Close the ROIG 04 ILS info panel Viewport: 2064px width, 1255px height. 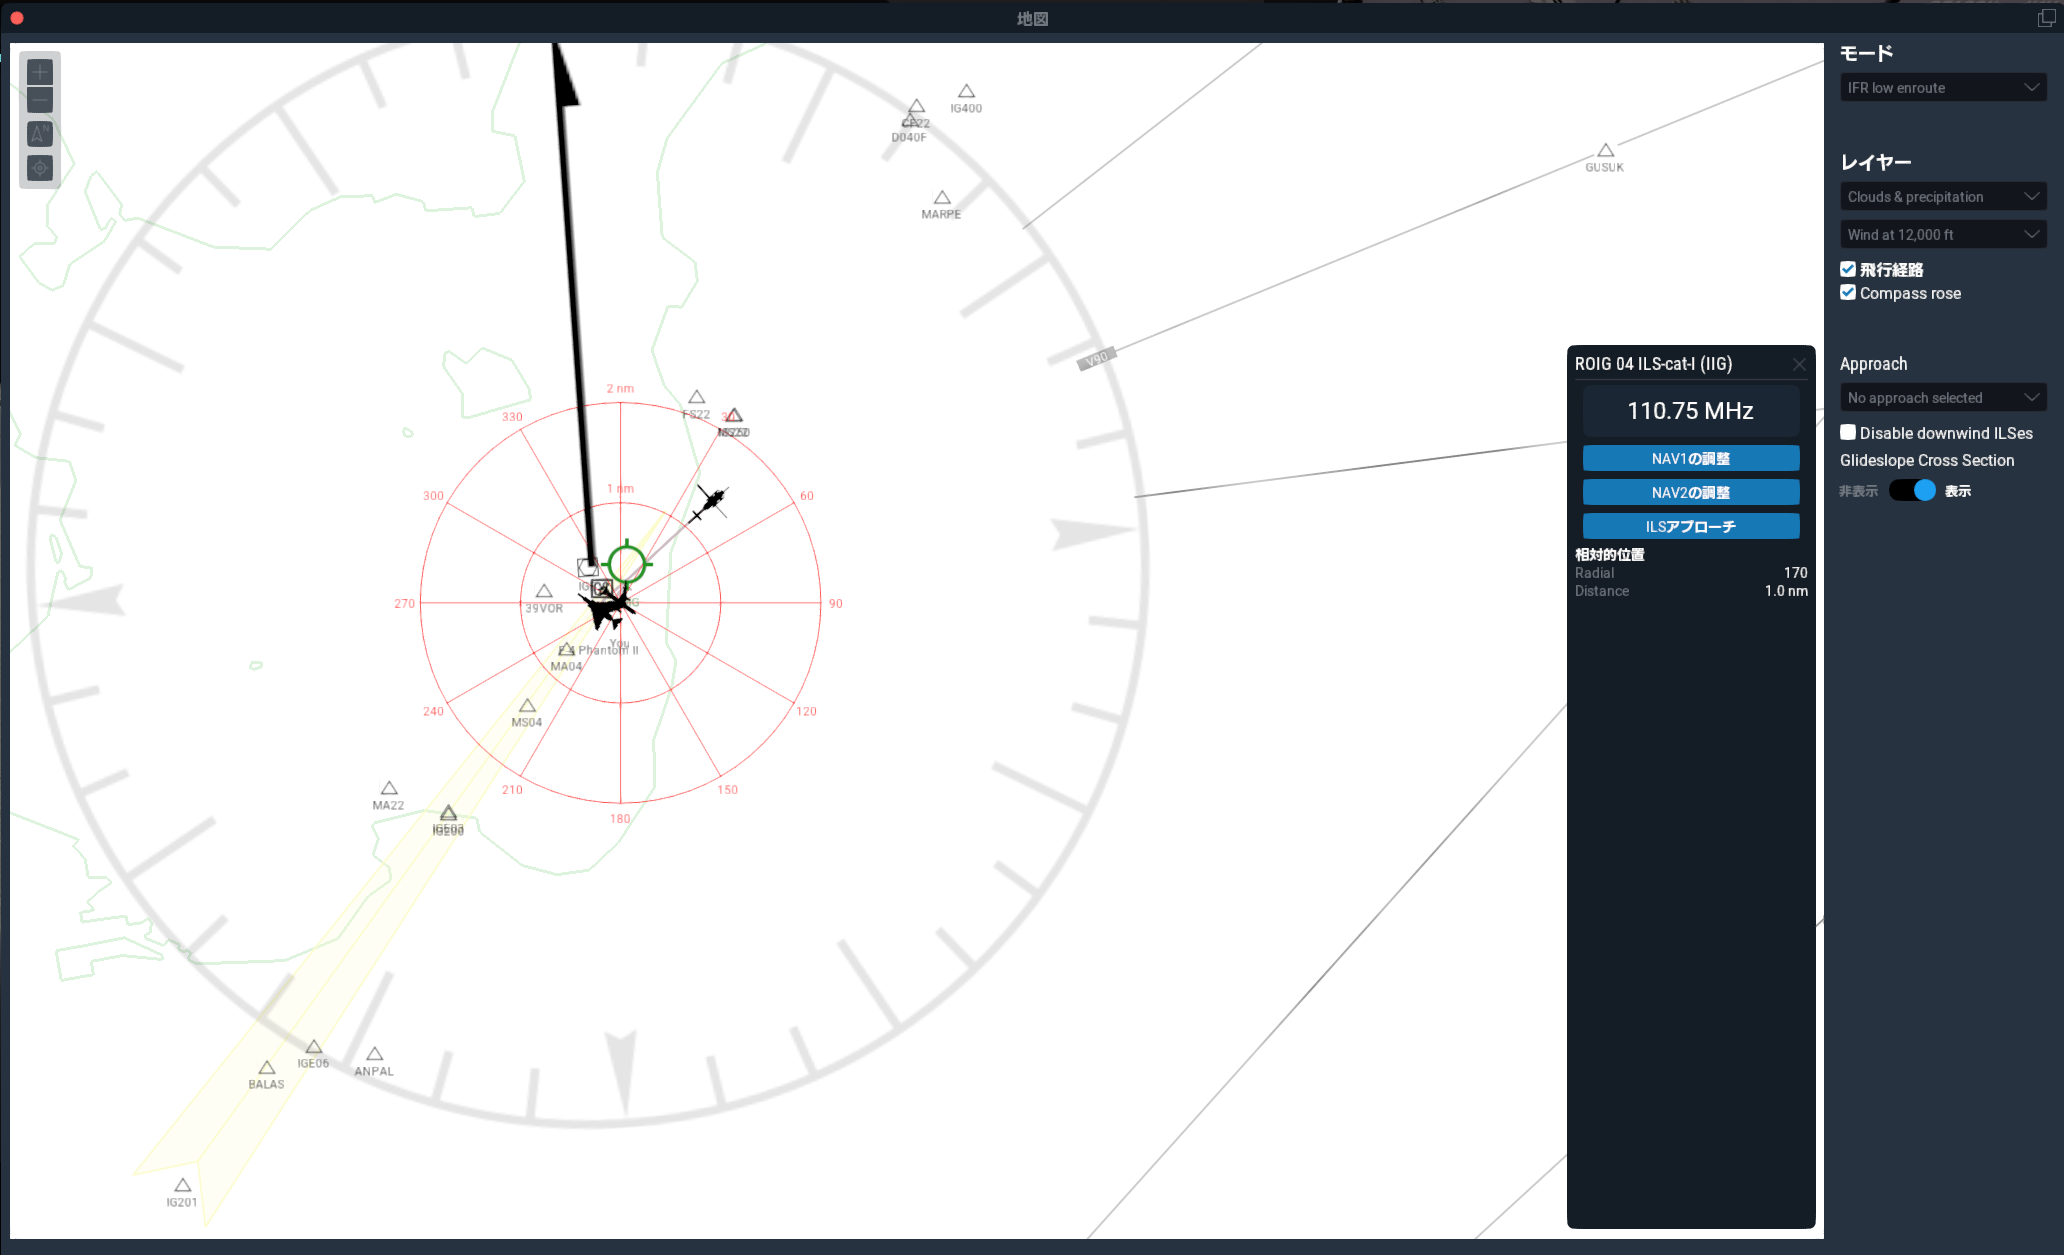(1799, 365)
